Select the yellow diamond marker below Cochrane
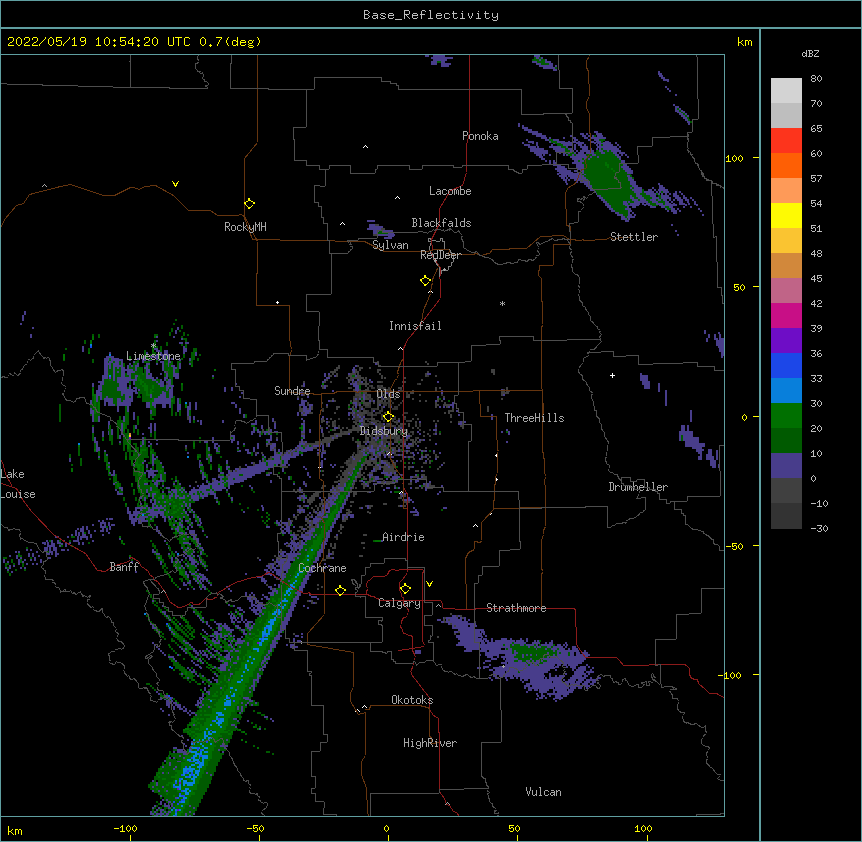 (340, 590)
